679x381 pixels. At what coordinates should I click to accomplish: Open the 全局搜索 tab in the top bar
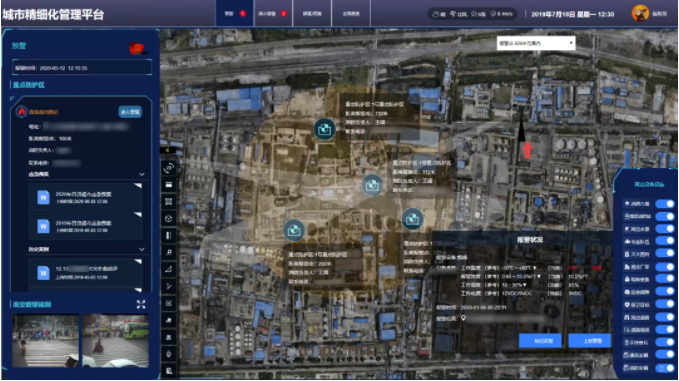(x=351, y=13)
